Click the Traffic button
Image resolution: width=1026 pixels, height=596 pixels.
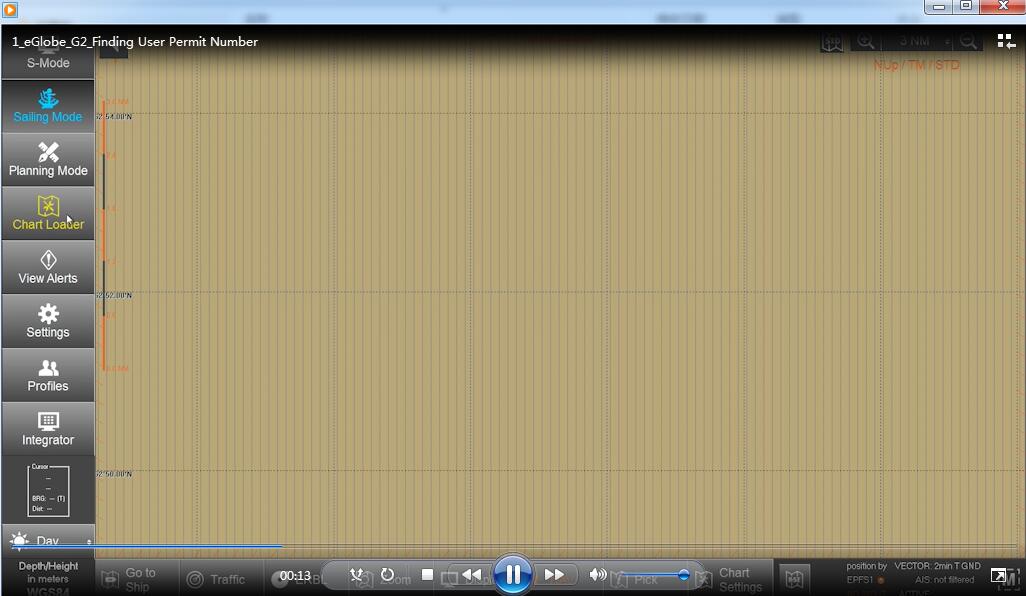click(216, 579)
